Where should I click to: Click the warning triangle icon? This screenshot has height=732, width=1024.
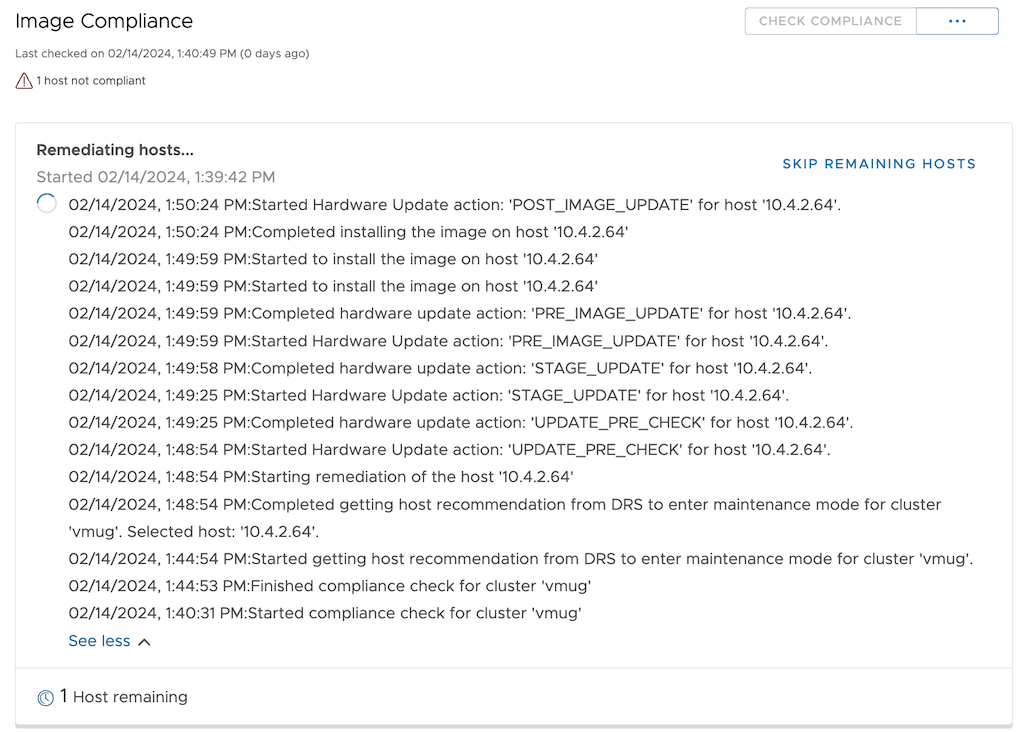tap(24, 81)
